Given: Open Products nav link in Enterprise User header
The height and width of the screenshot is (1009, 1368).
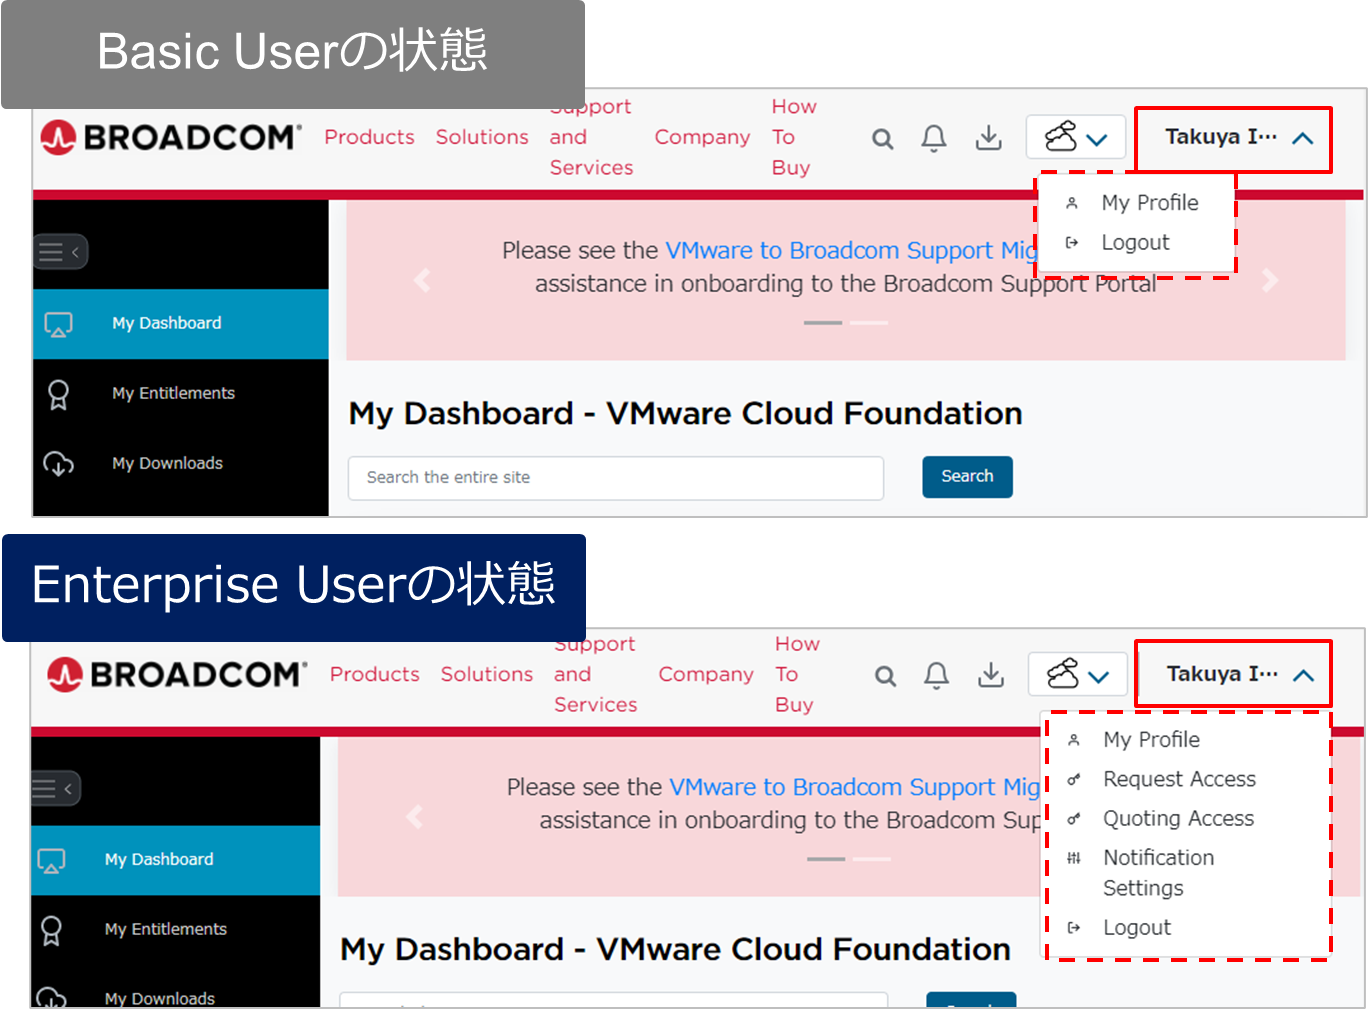Looking at the screenshot, I should 375,674.
